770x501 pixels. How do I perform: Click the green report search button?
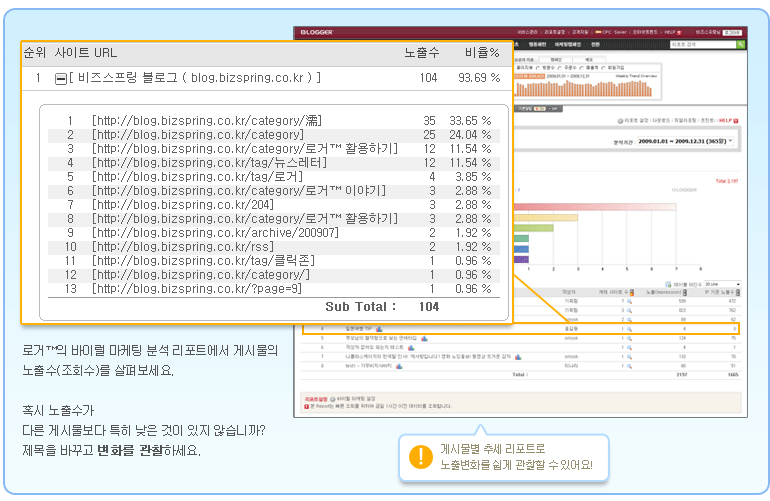[x=741, y=45]
